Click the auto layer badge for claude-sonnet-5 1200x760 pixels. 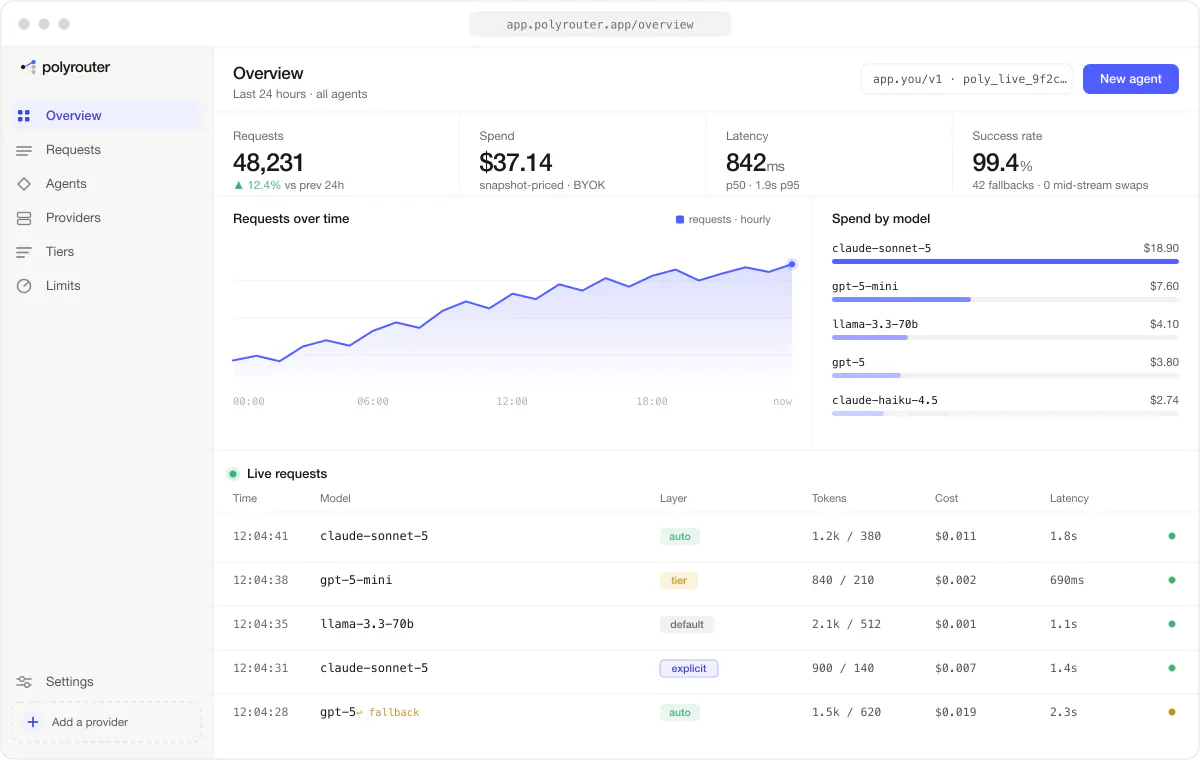680,536
